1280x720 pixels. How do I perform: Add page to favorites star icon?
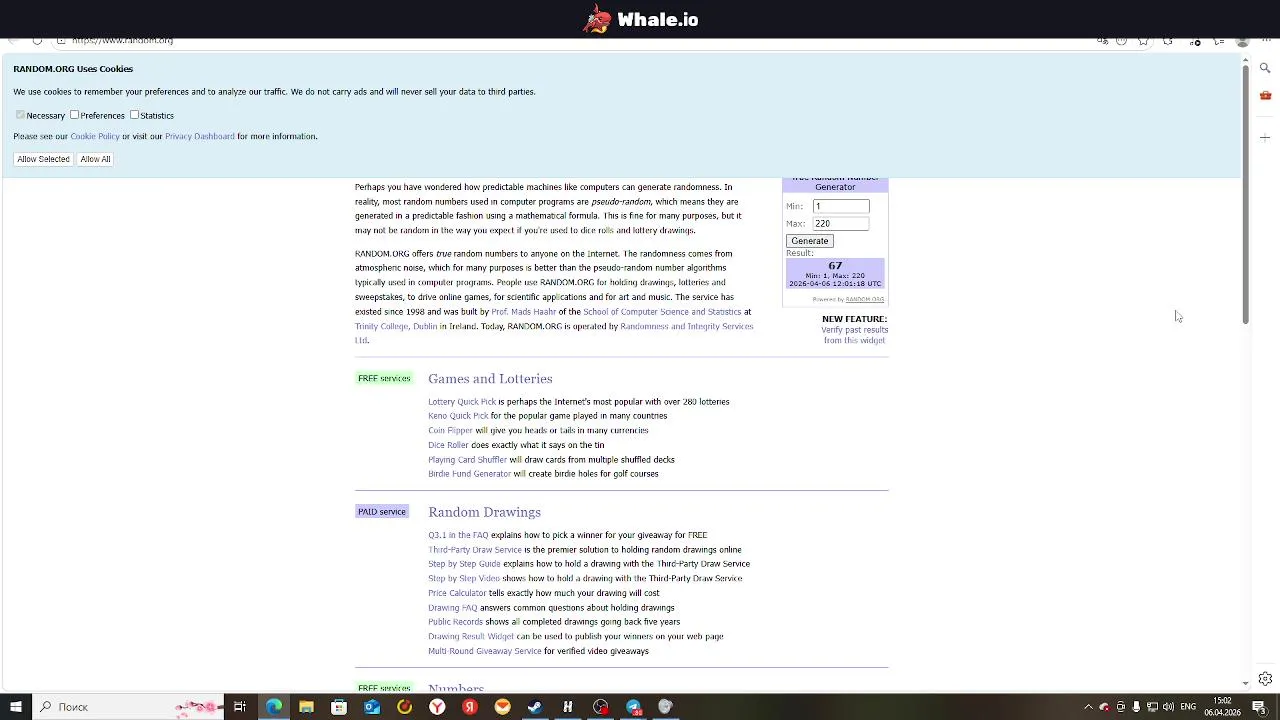click(x=1143, y=41)
